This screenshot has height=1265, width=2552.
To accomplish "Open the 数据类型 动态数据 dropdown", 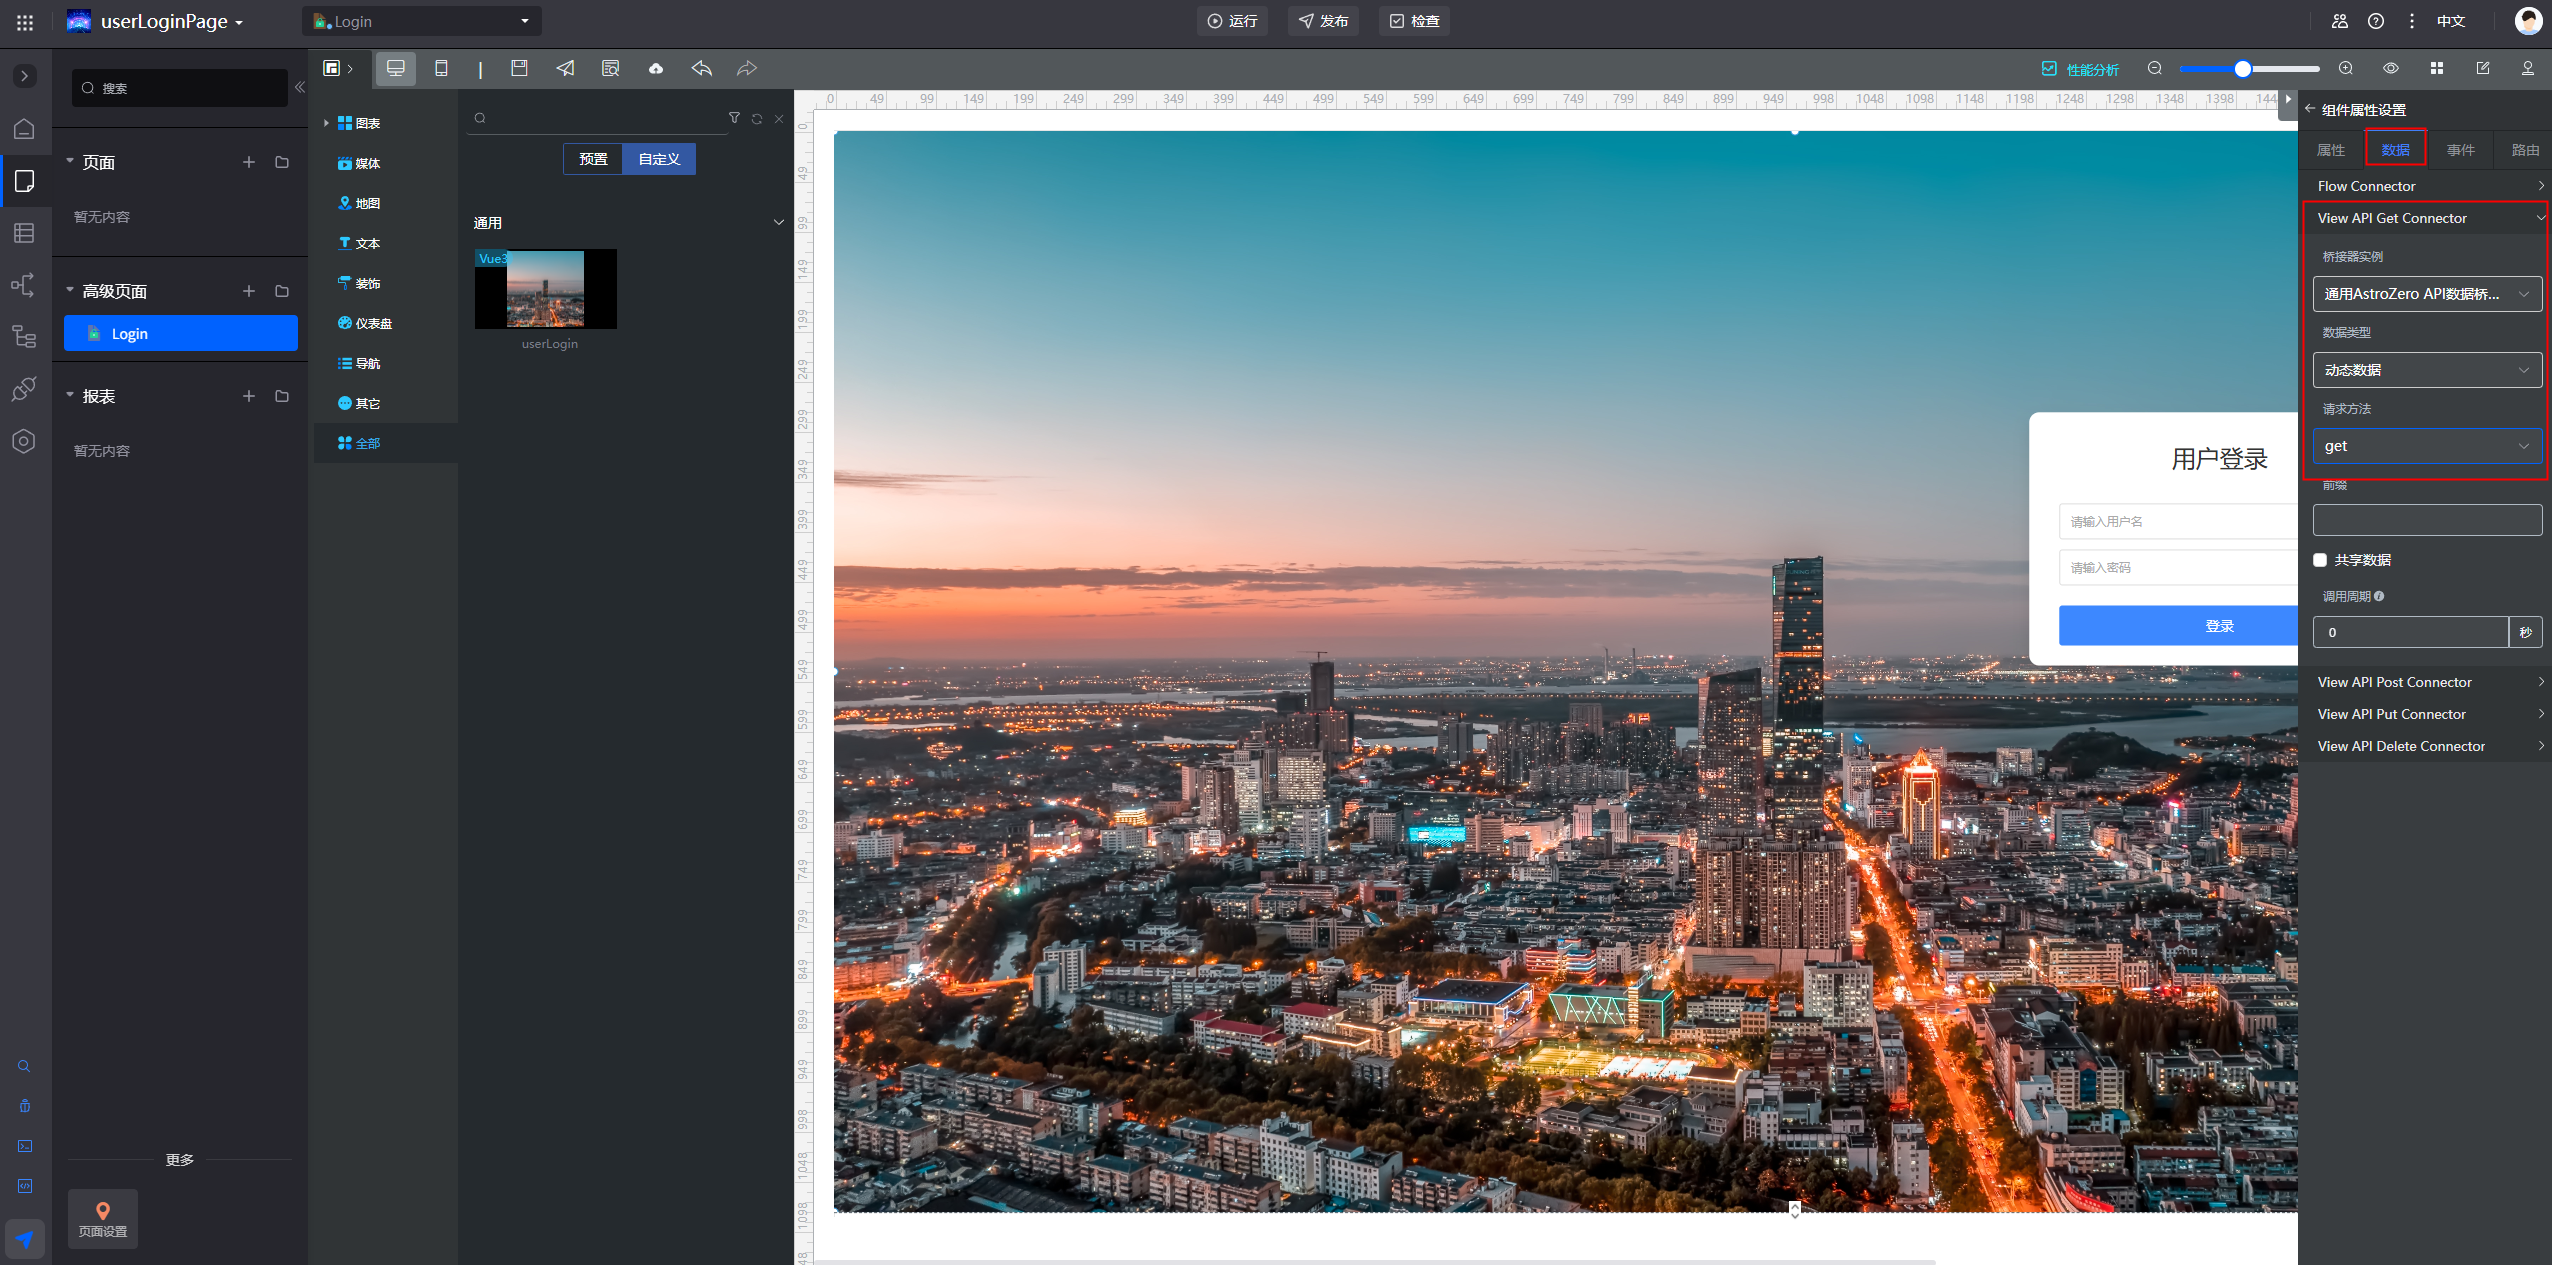I will click(x=2427, y=370).
